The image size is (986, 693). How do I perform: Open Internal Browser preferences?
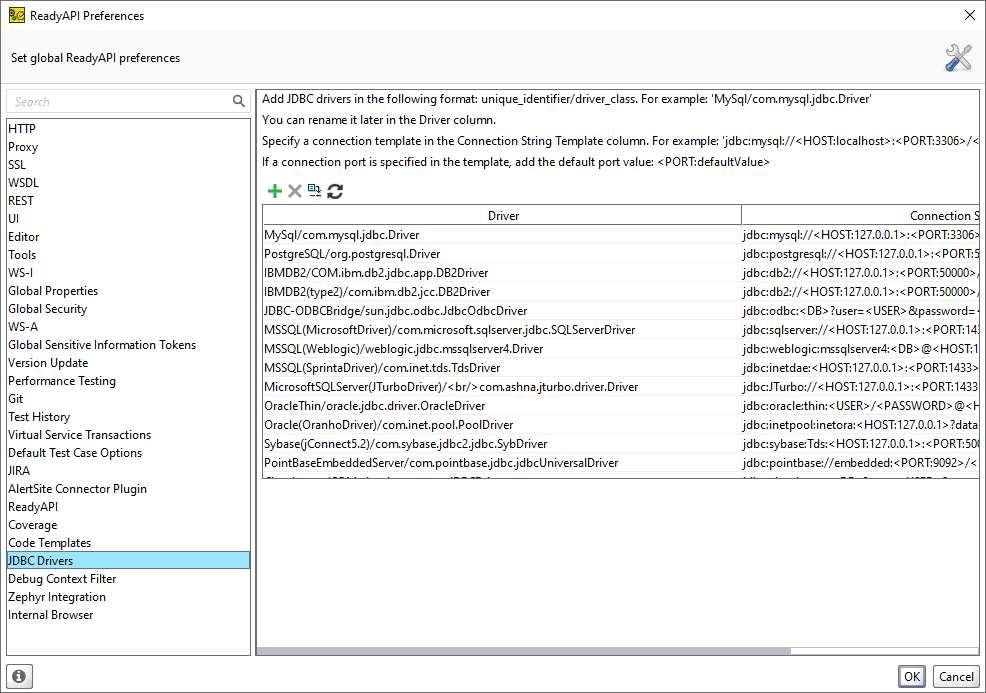[128, 615]
